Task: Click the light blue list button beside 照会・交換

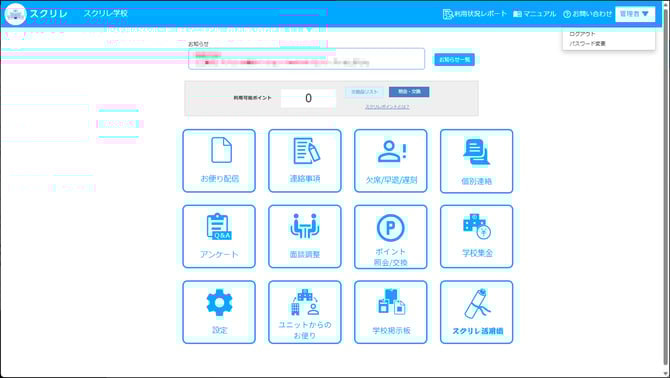Action: point(364,92)
